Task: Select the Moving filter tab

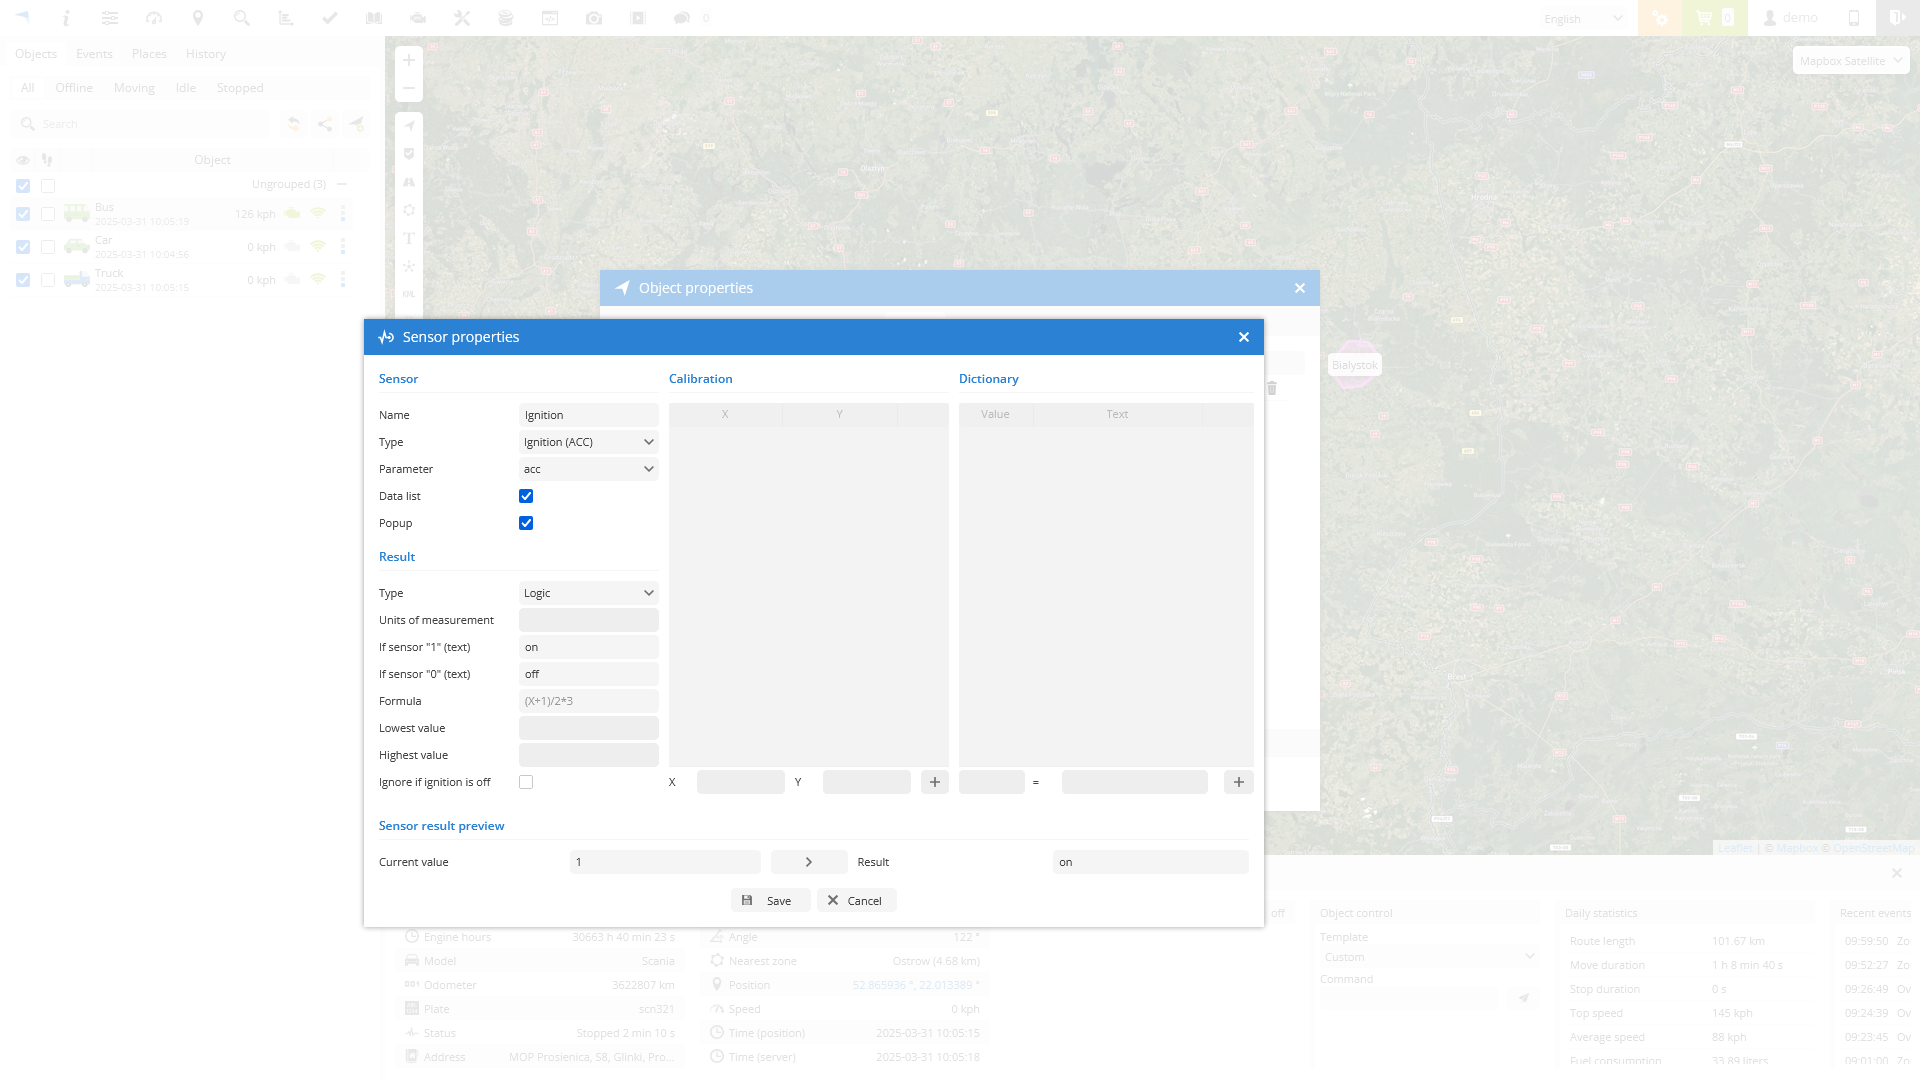Action: tap(134, 88)
